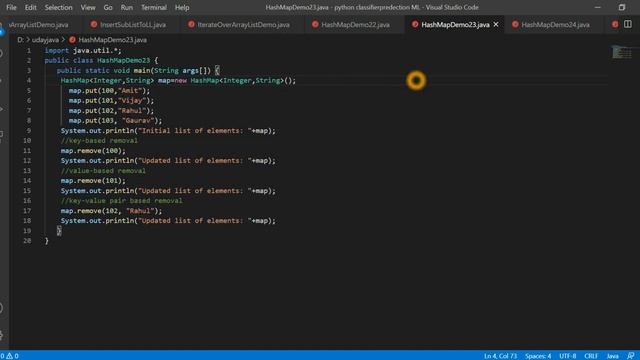The height and width of the screenshot is (360, 640).
Task: Click the feedback icon in status bar
Action: (x=631, y=356)
